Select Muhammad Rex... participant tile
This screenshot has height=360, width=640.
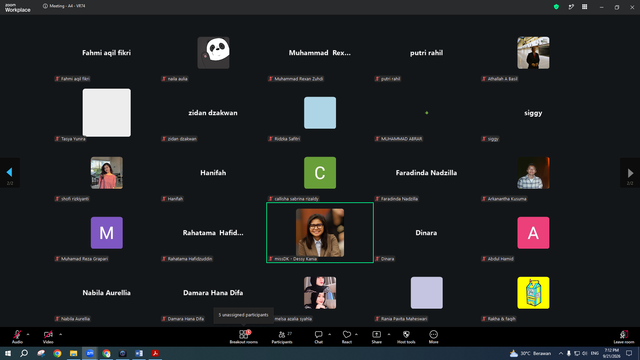pyautogui.click(x=320, y=53)
